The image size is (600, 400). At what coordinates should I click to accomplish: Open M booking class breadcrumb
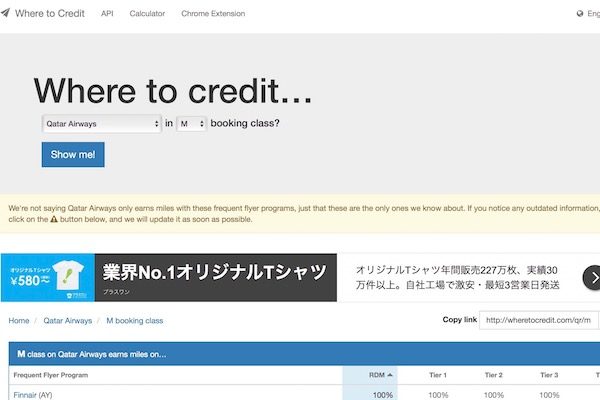[135, 321]
